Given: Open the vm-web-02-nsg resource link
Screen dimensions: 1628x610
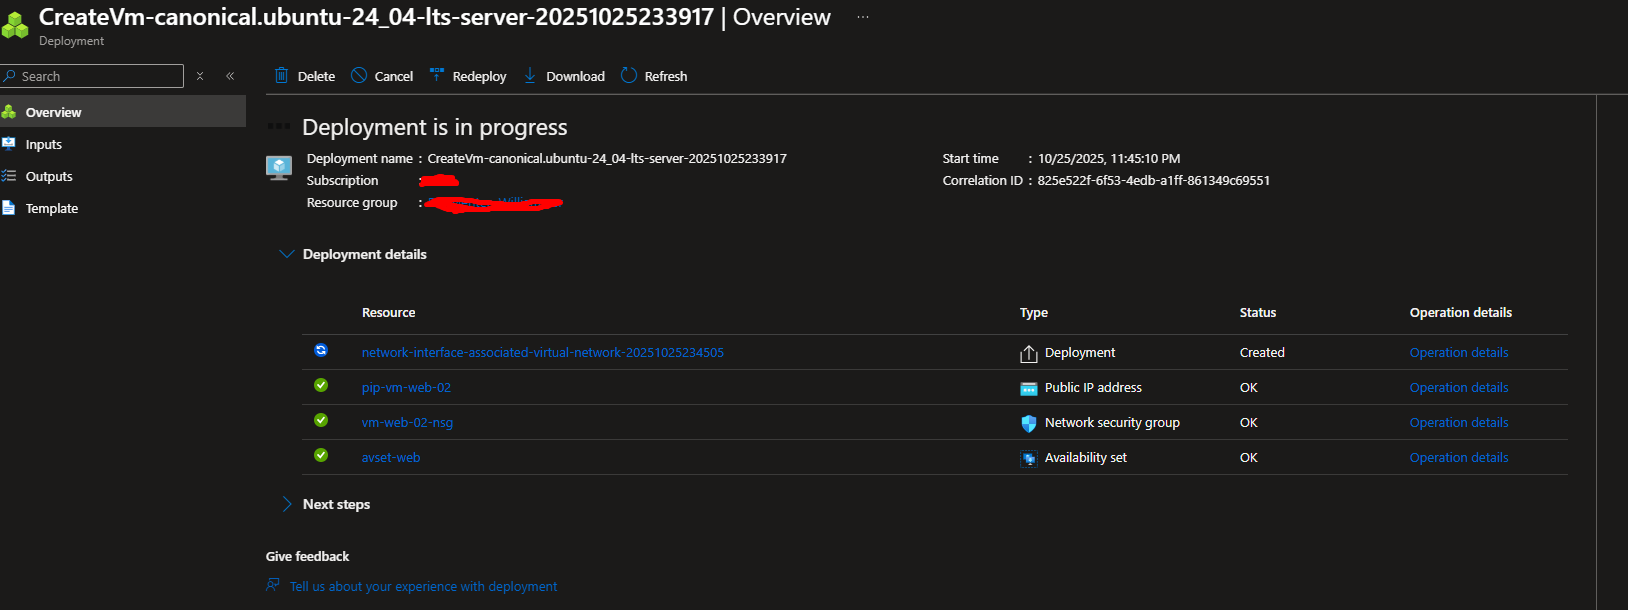Looking at the screenshot, I should click(x=407, y=422).
